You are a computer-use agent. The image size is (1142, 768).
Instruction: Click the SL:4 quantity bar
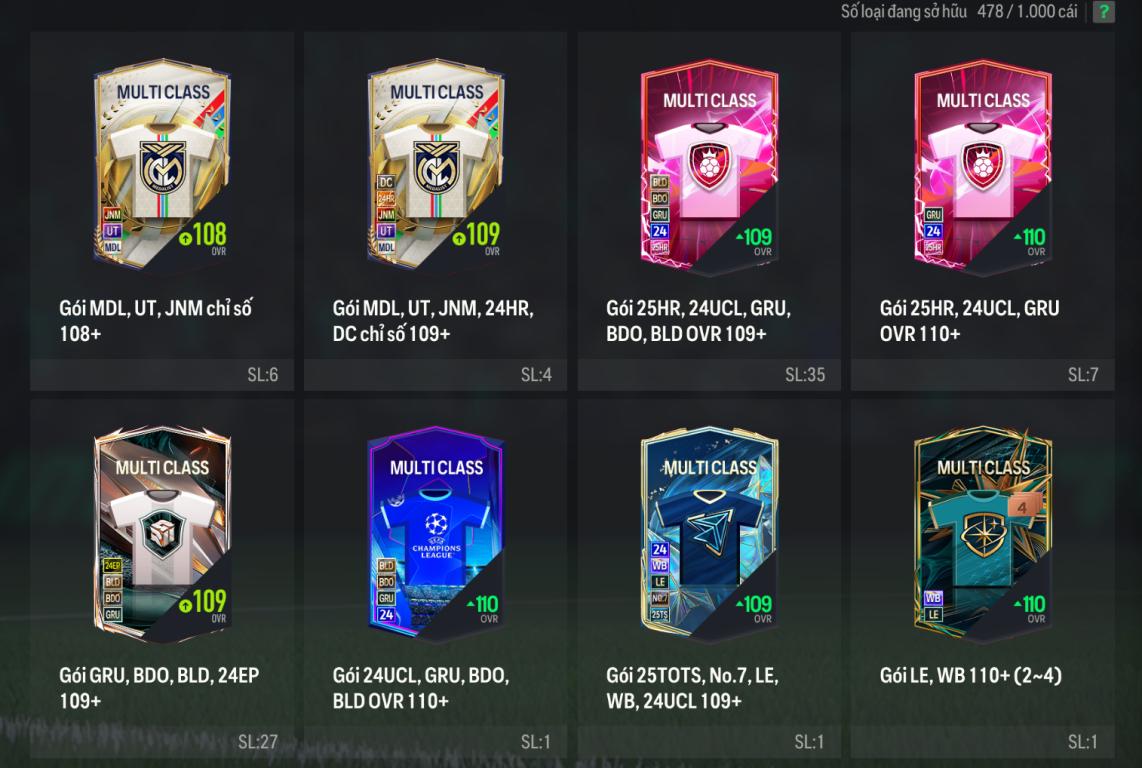(436, 375)
